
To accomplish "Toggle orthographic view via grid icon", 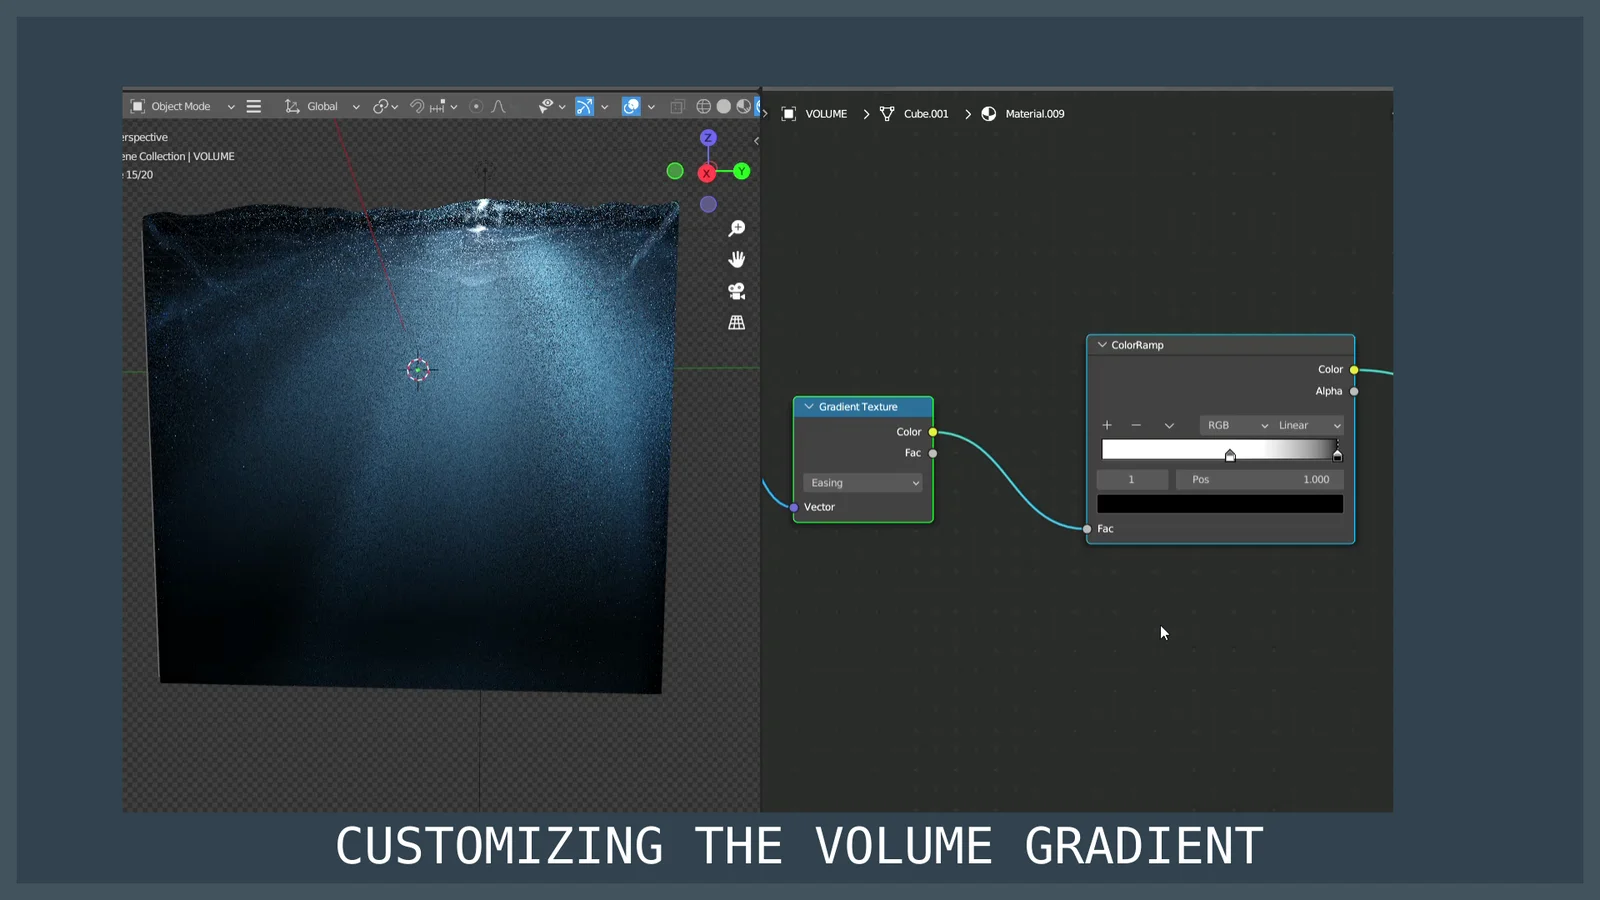I will pos(737,322).
